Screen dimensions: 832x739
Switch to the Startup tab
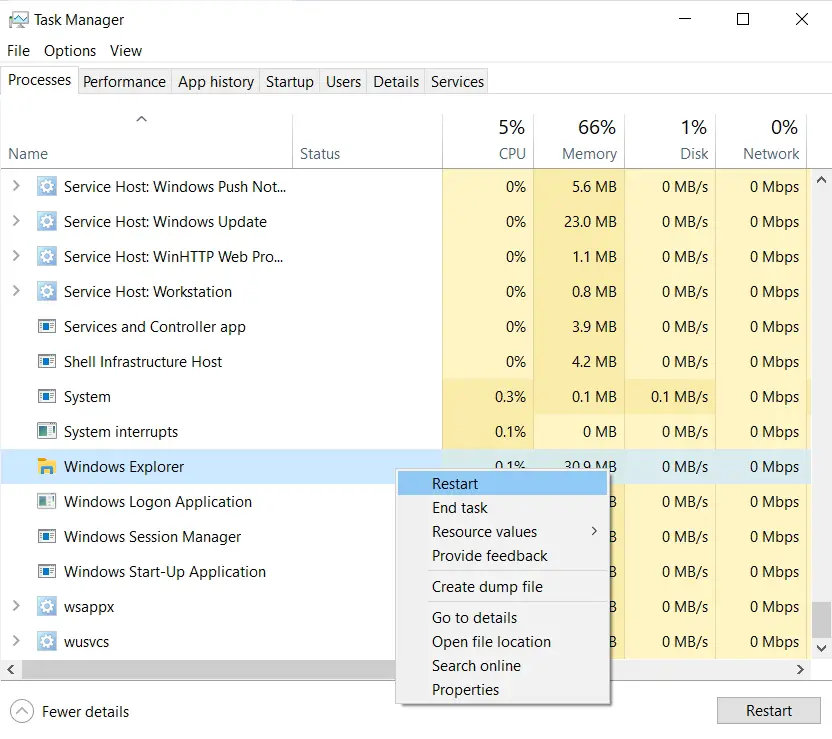pos(289,82)
